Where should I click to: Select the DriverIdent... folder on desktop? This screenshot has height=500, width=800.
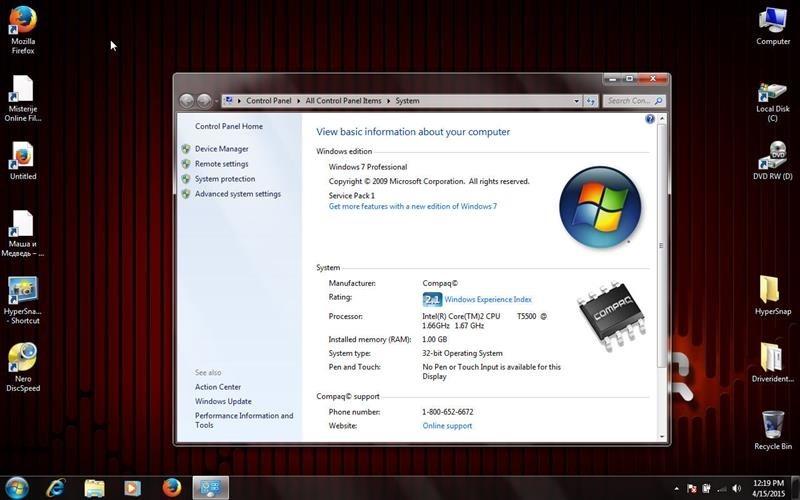(x=772, y=363)
